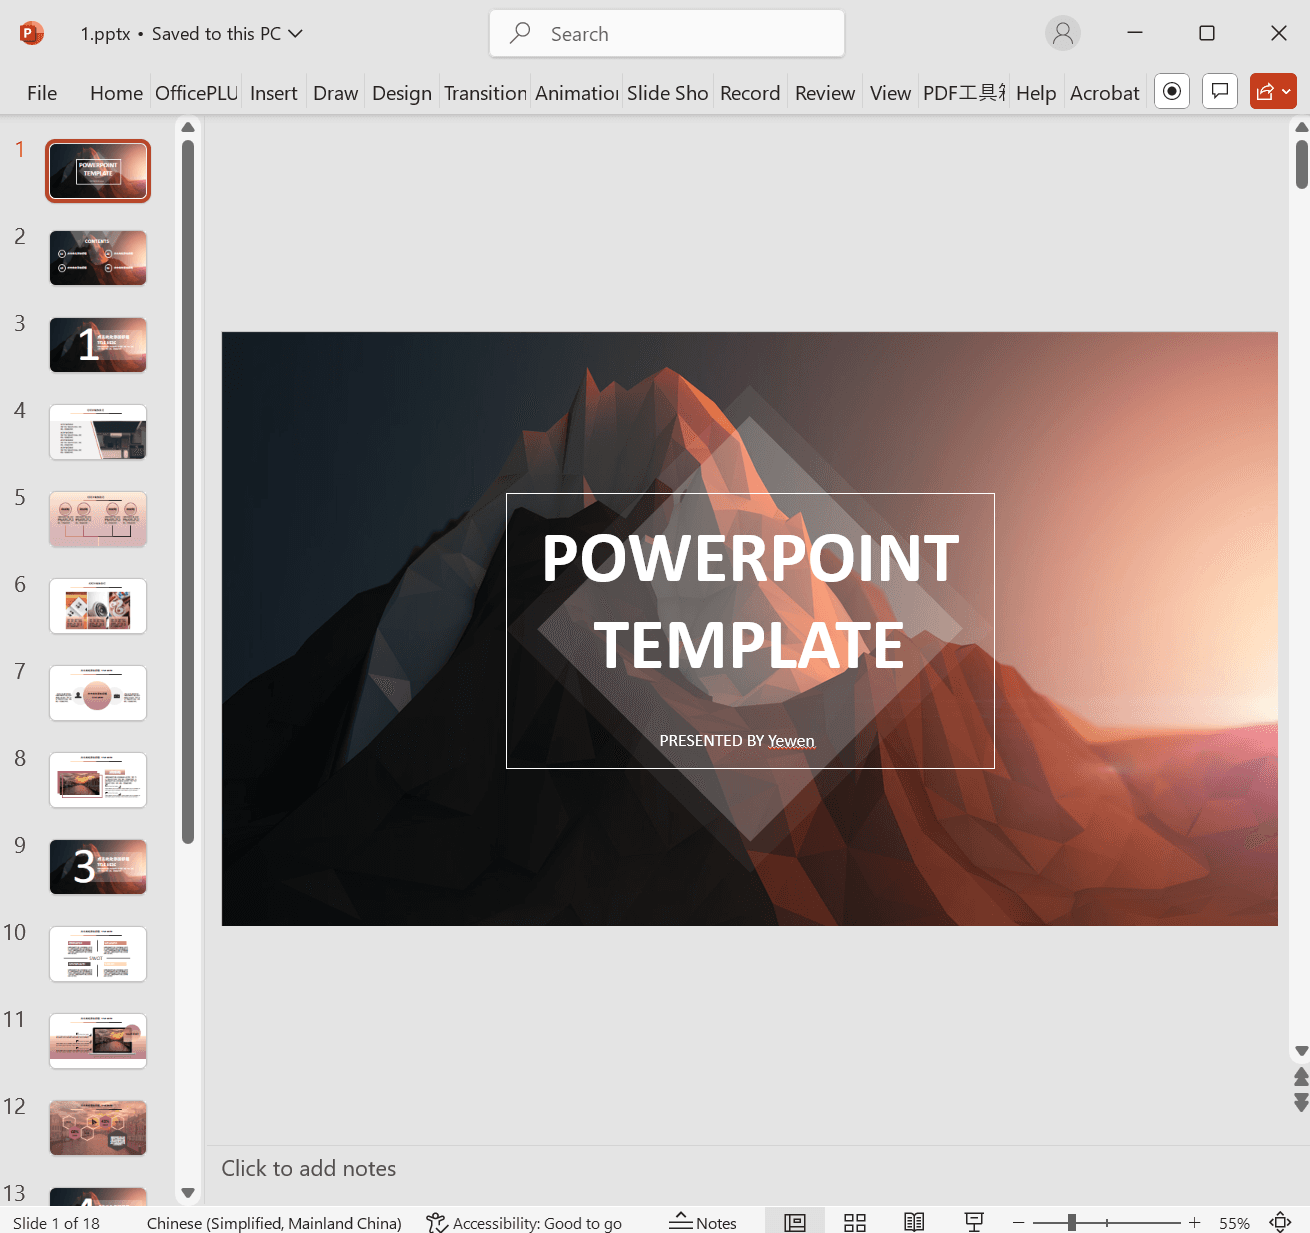Switch to Reading View icon
This screenshot has height=1233, width=1310.
click(x=914, y=1222)
